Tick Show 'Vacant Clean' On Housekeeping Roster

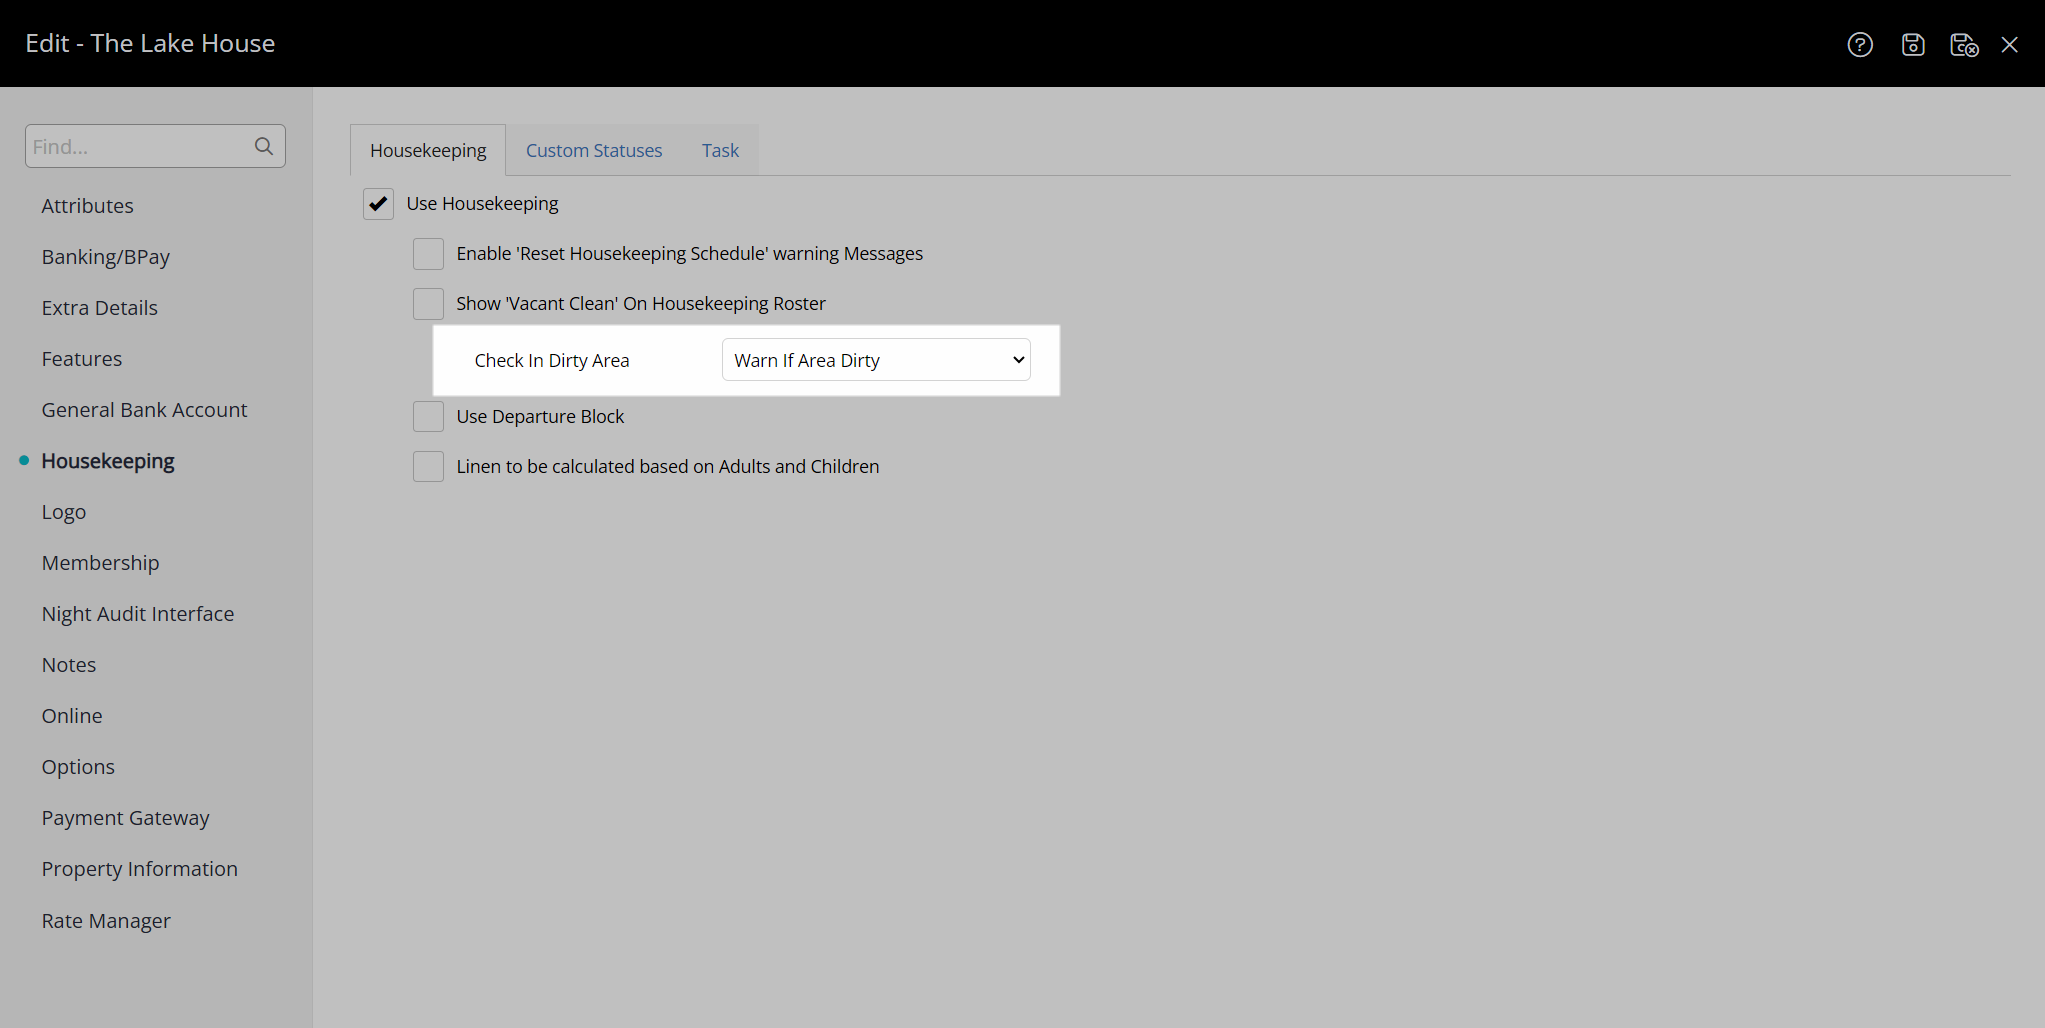pos(428,304)
